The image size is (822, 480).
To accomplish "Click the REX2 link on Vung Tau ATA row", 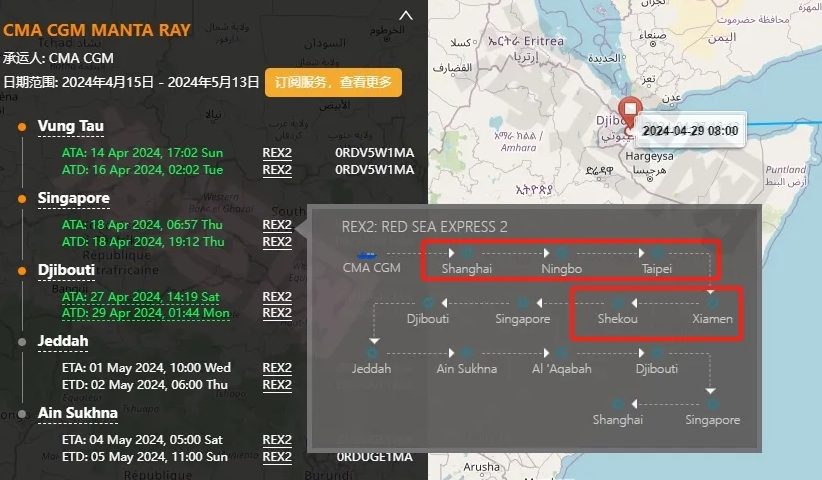I will [277, 153].
